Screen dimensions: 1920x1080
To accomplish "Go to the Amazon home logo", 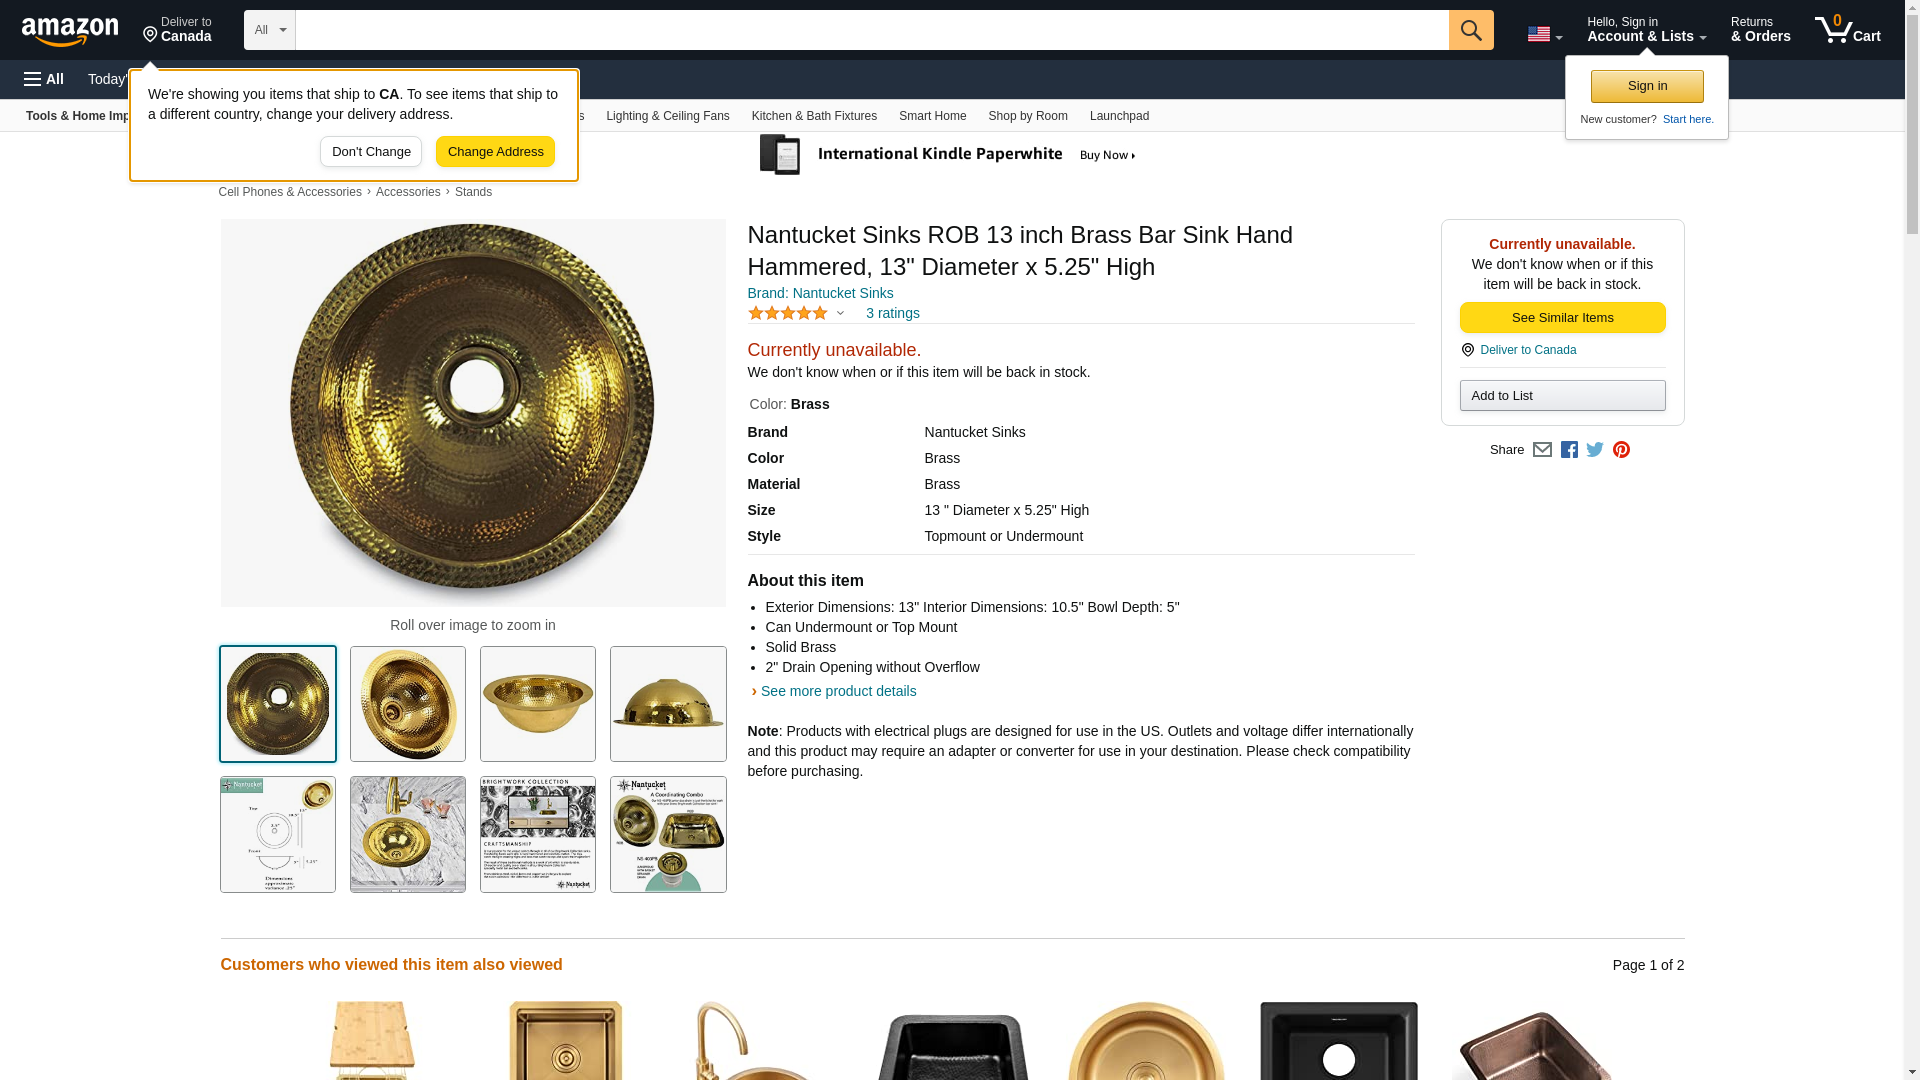I will click(x=70, y=31).
